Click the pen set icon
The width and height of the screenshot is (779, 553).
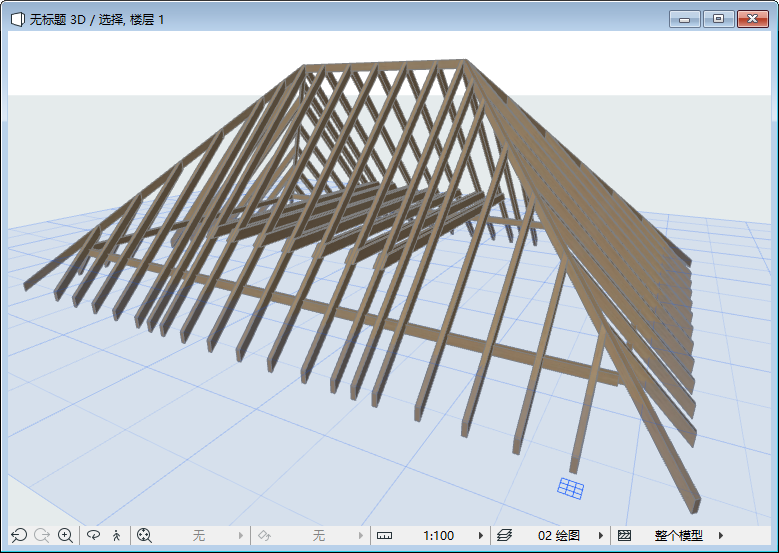pyautogui.click(x=264, y=536)
